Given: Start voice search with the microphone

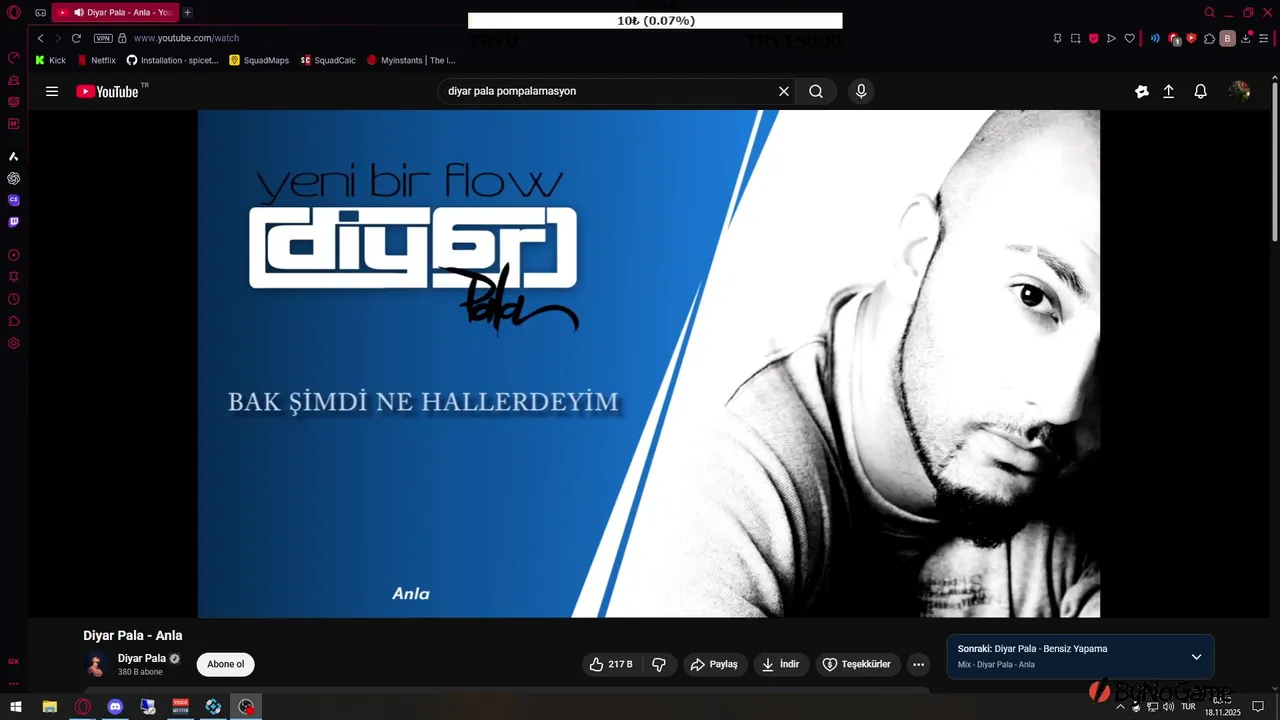Looking at the screenshot, I should 861,91.
